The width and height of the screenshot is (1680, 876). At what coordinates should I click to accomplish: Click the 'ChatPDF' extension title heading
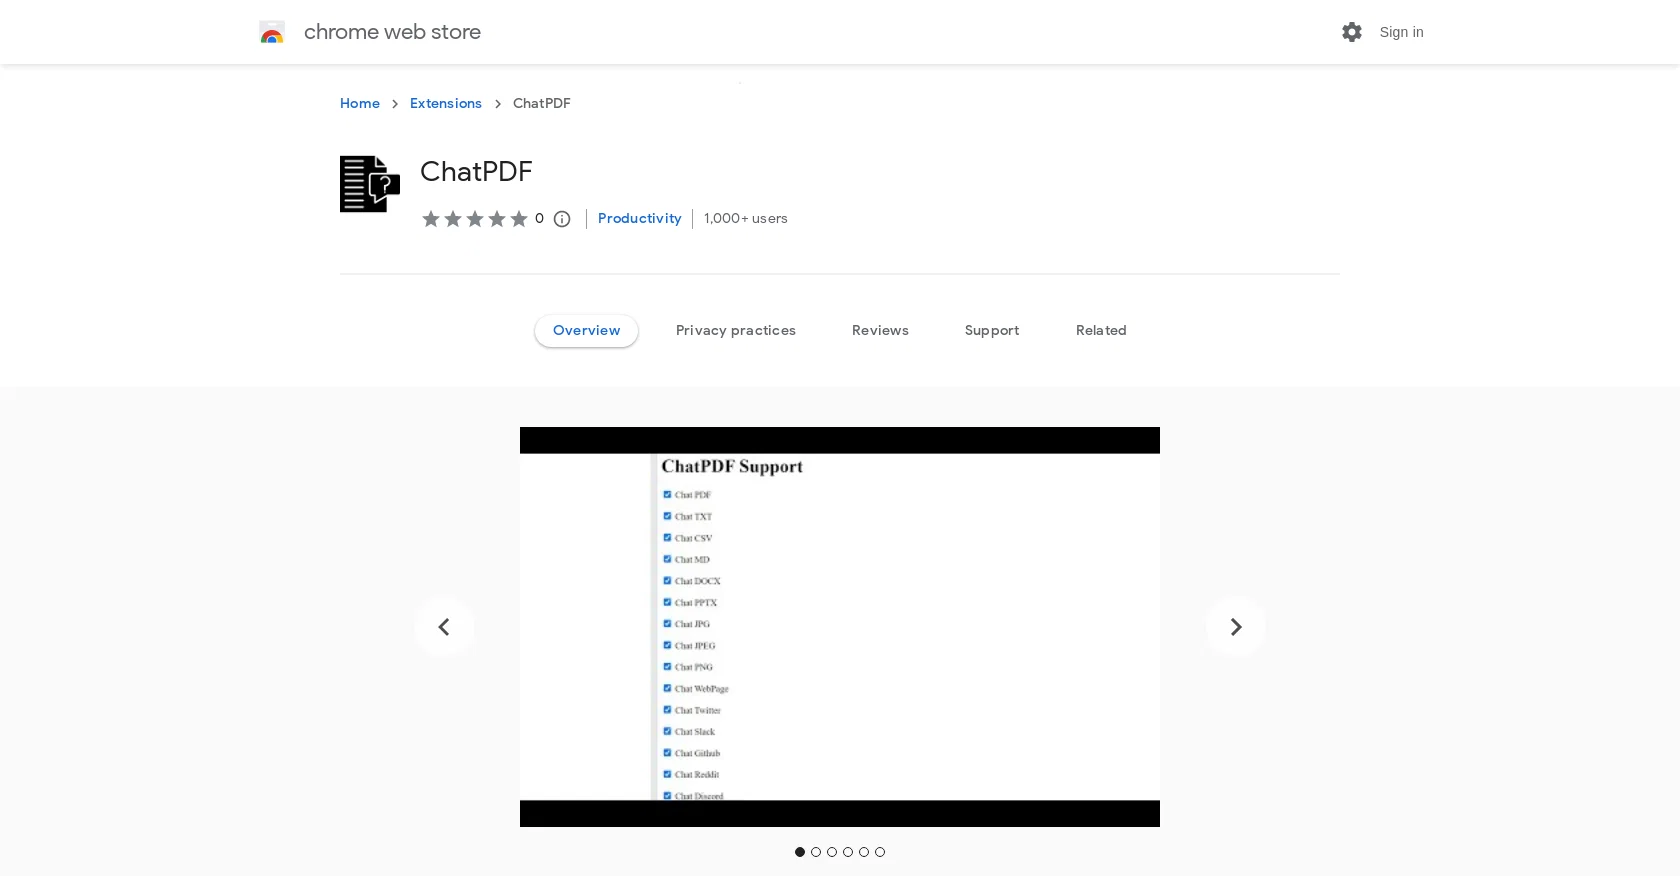coord(476,172)
